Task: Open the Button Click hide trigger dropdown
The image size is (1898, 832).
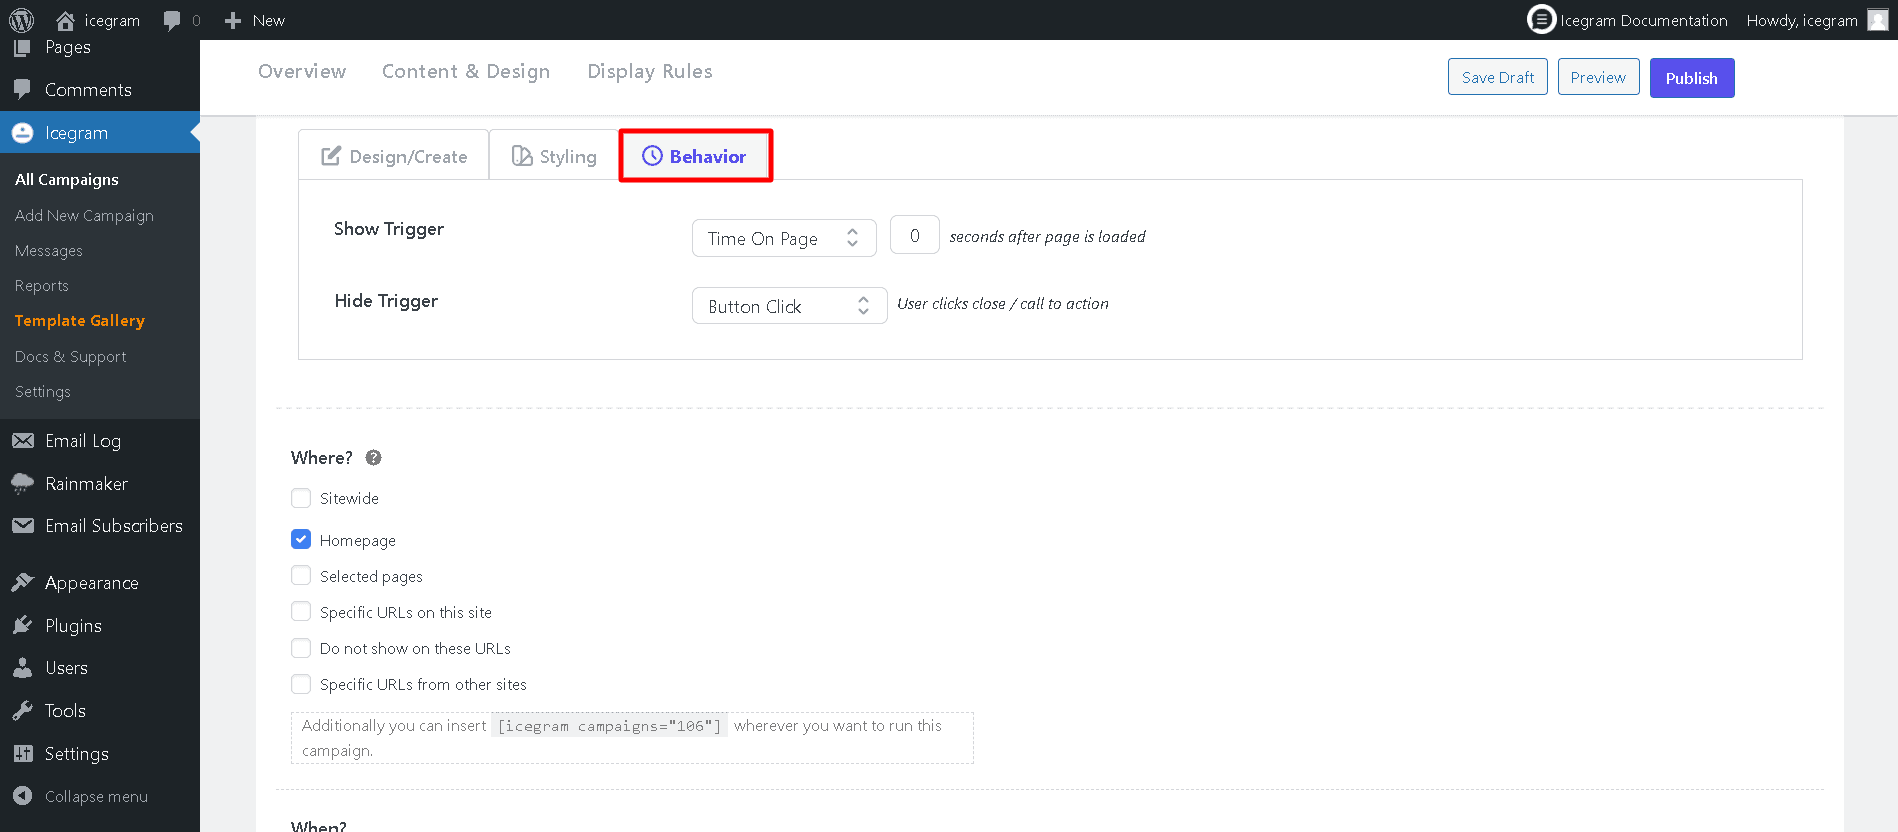Action: pos(789,306)
